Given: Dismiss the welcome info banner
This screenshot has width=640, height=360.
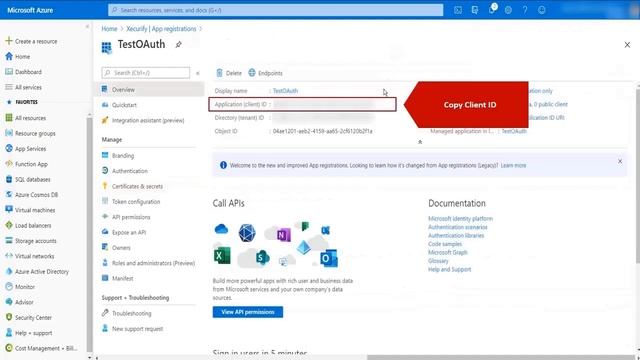Looking at the screenshot, I should click(x=620, y=161).
